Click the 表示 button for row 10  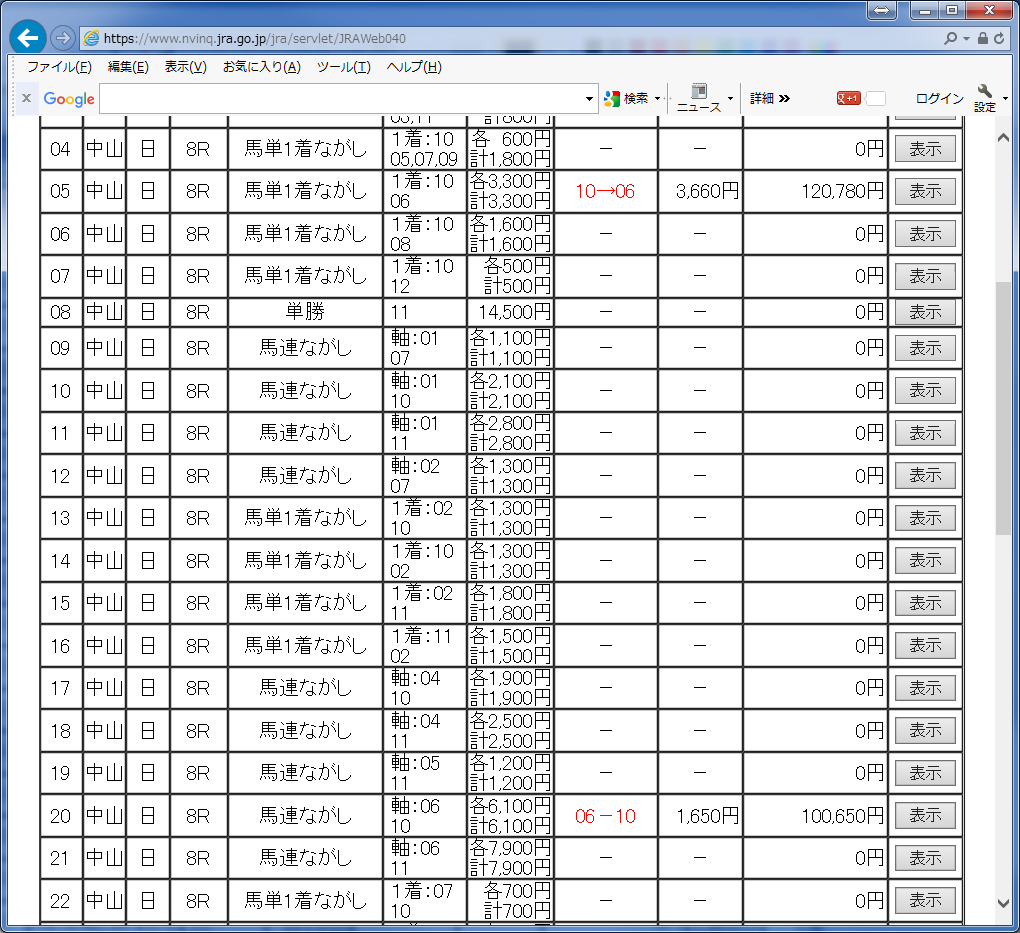[x=925, y=390]
